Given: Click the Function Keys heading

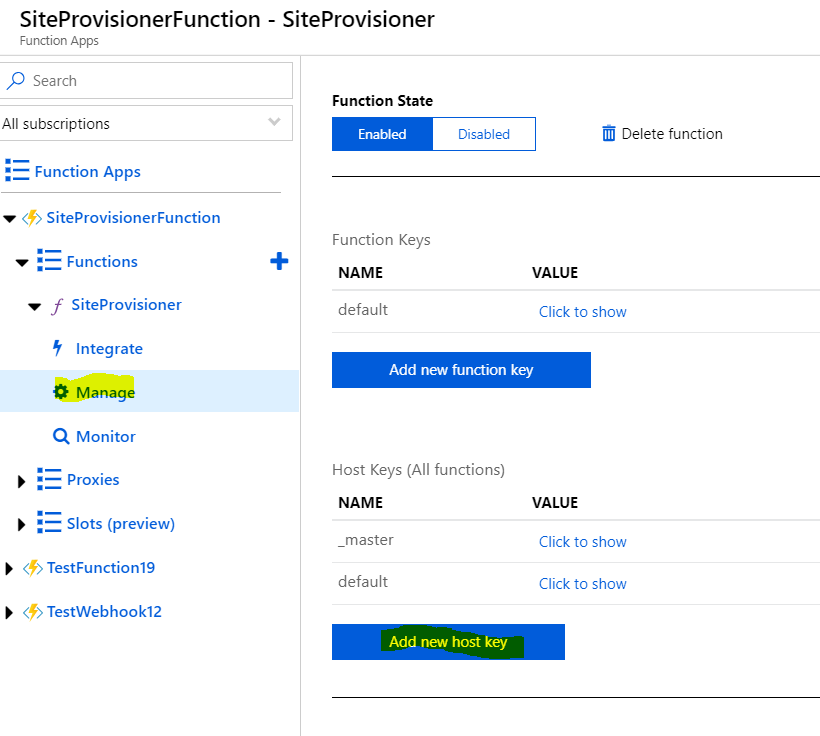Looking at the screenshot, I should (x=381, y=240).
